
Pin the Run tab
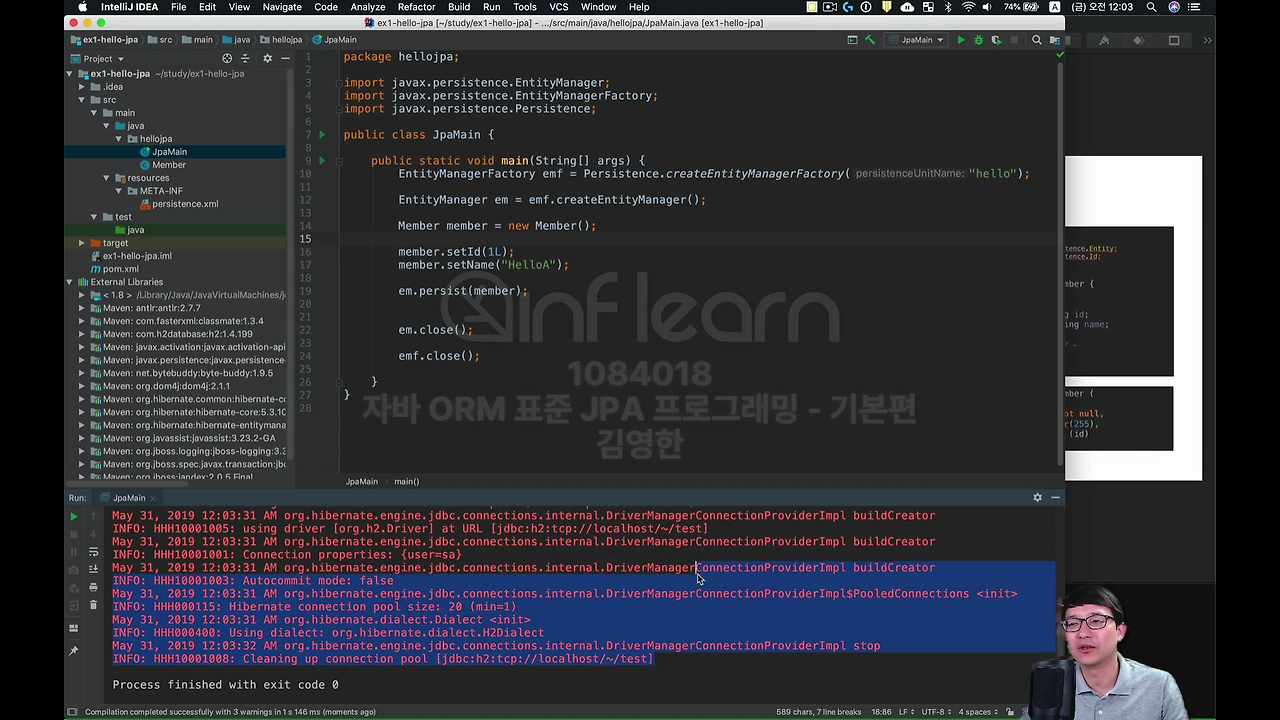tap(73, 651)
